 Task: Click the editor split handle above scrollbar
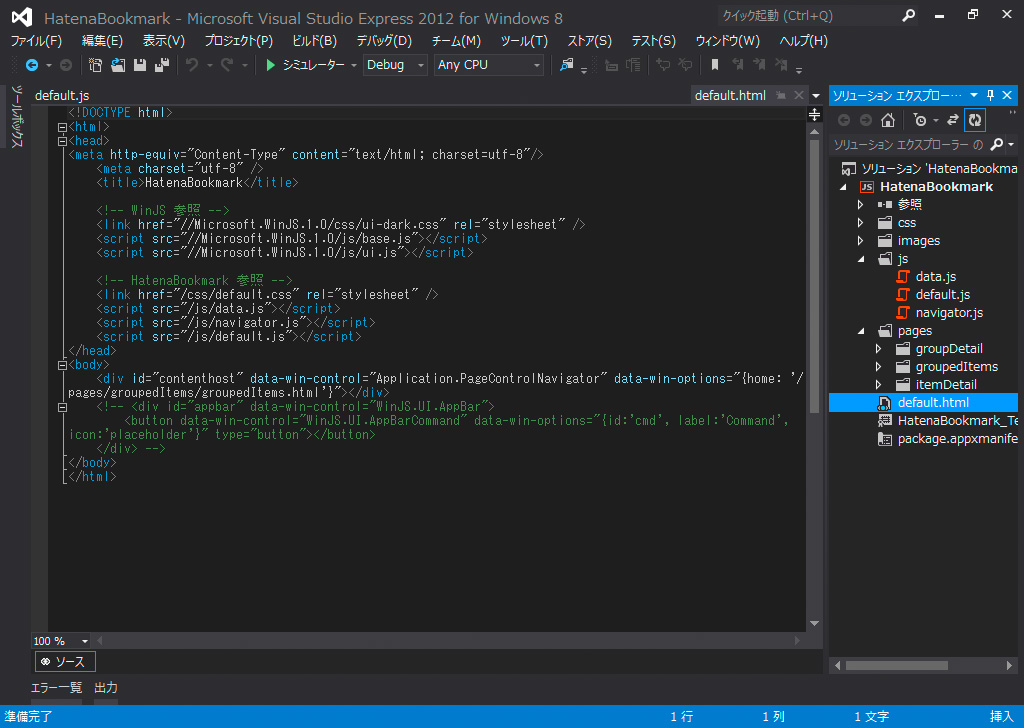(814, 115)
